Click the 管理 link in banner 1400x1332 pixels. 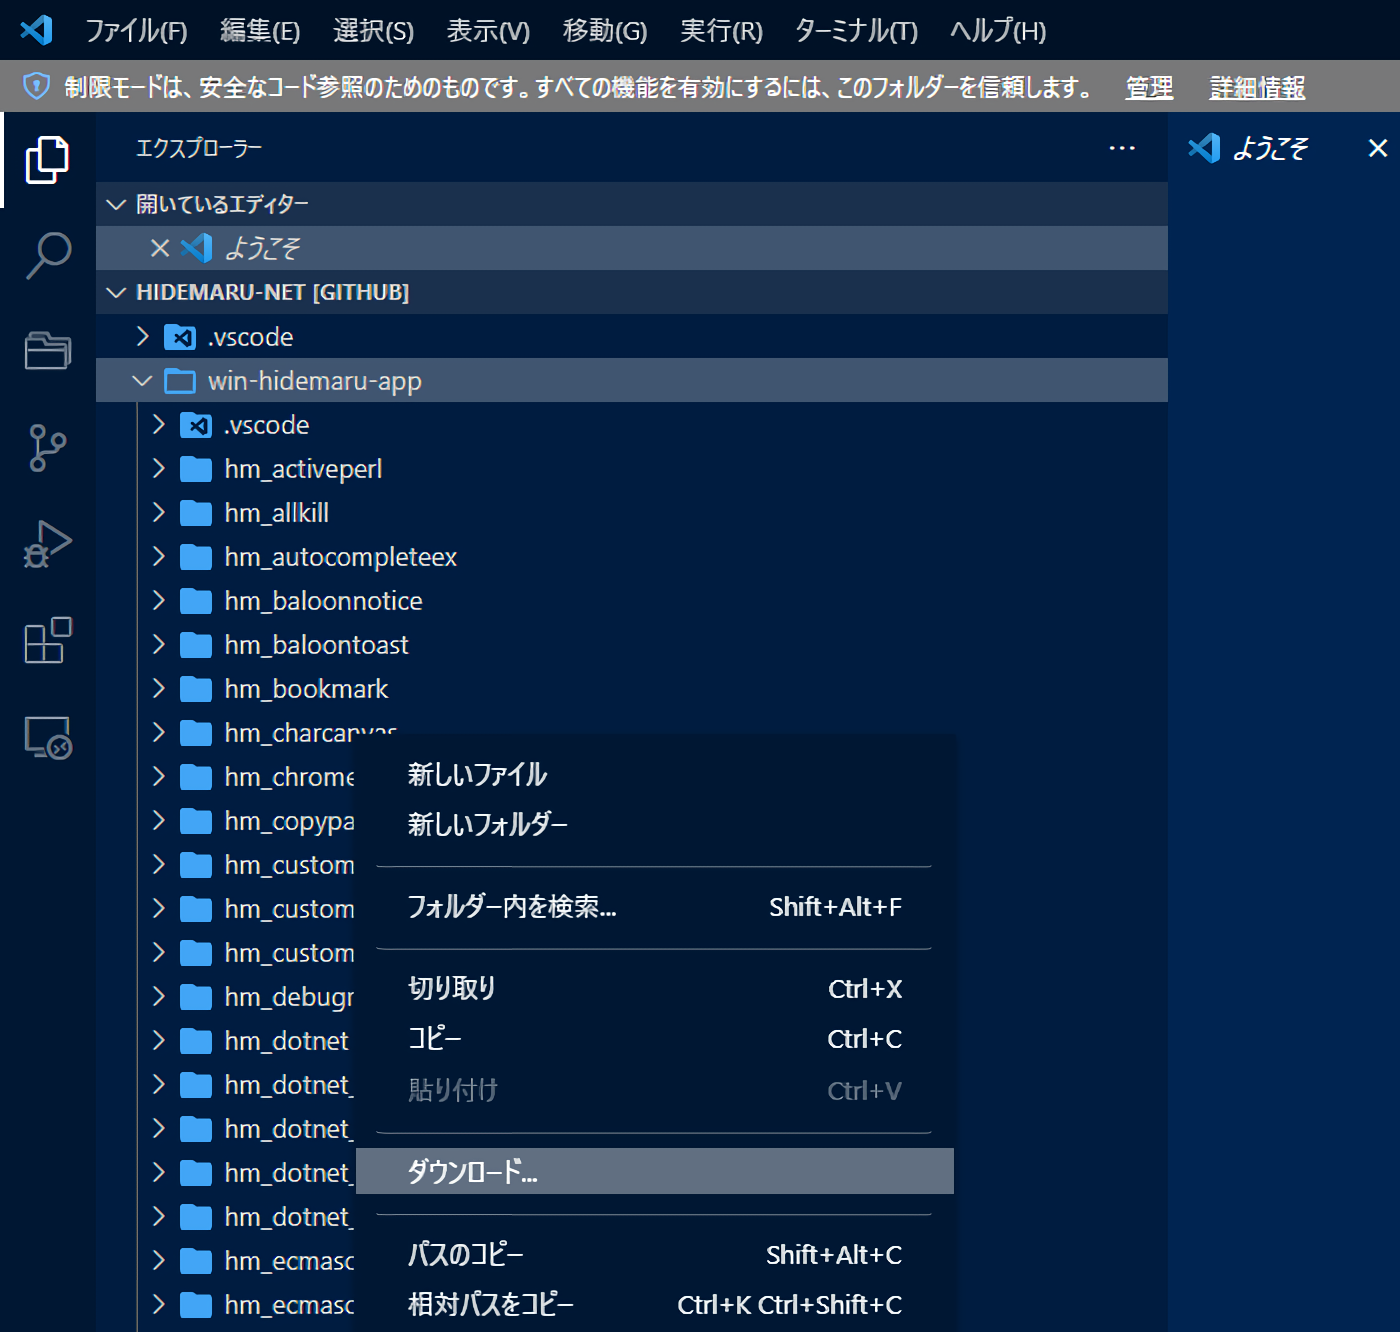coord(1148,88)
